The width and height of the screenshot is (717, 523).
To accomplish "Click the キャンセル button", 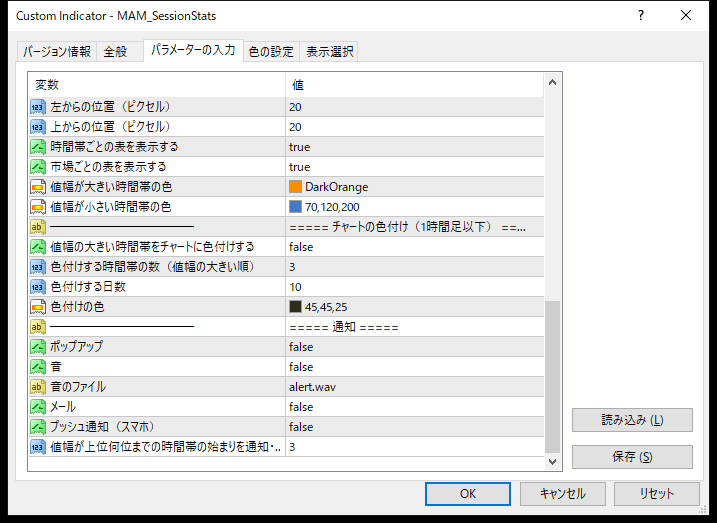I will coord(562,494).
